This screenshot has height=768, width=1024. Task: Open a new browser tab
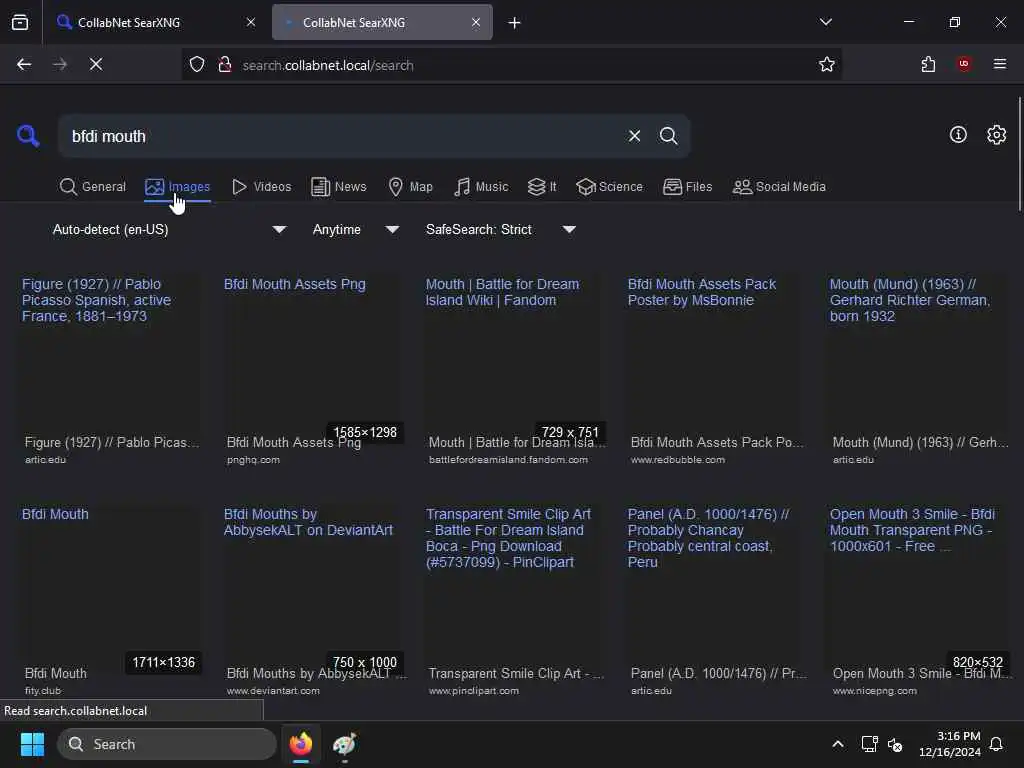point(515,23)
